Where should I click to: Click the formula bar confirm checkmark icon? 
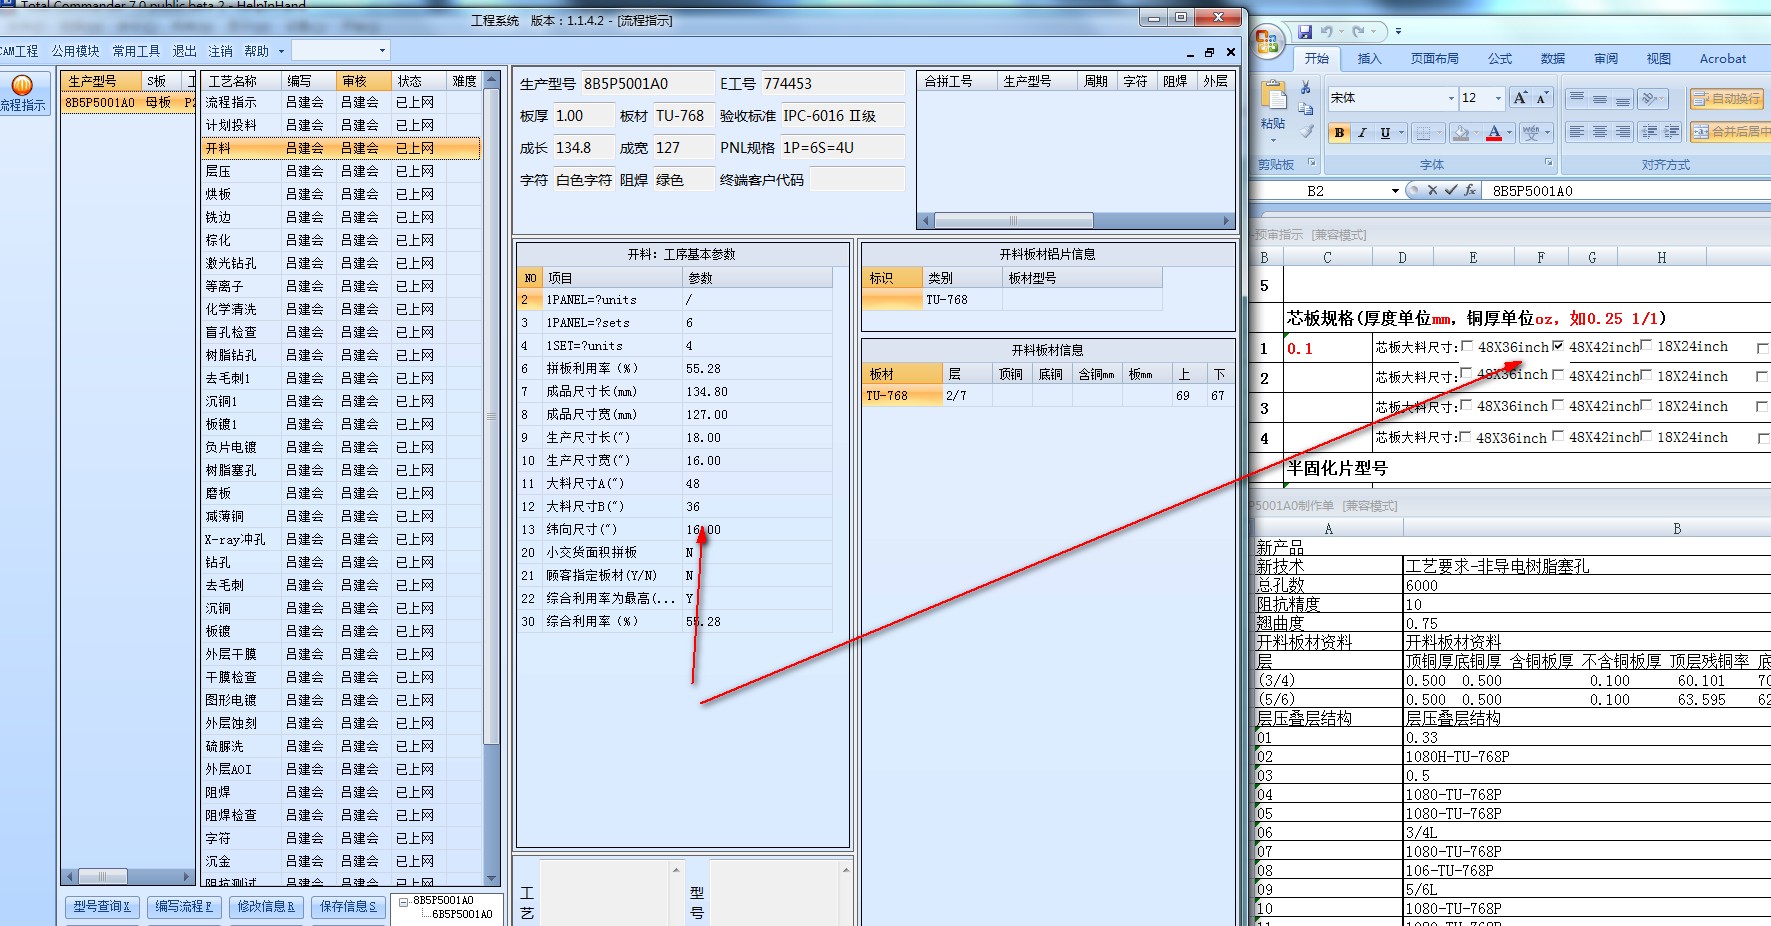point(1450,190)
